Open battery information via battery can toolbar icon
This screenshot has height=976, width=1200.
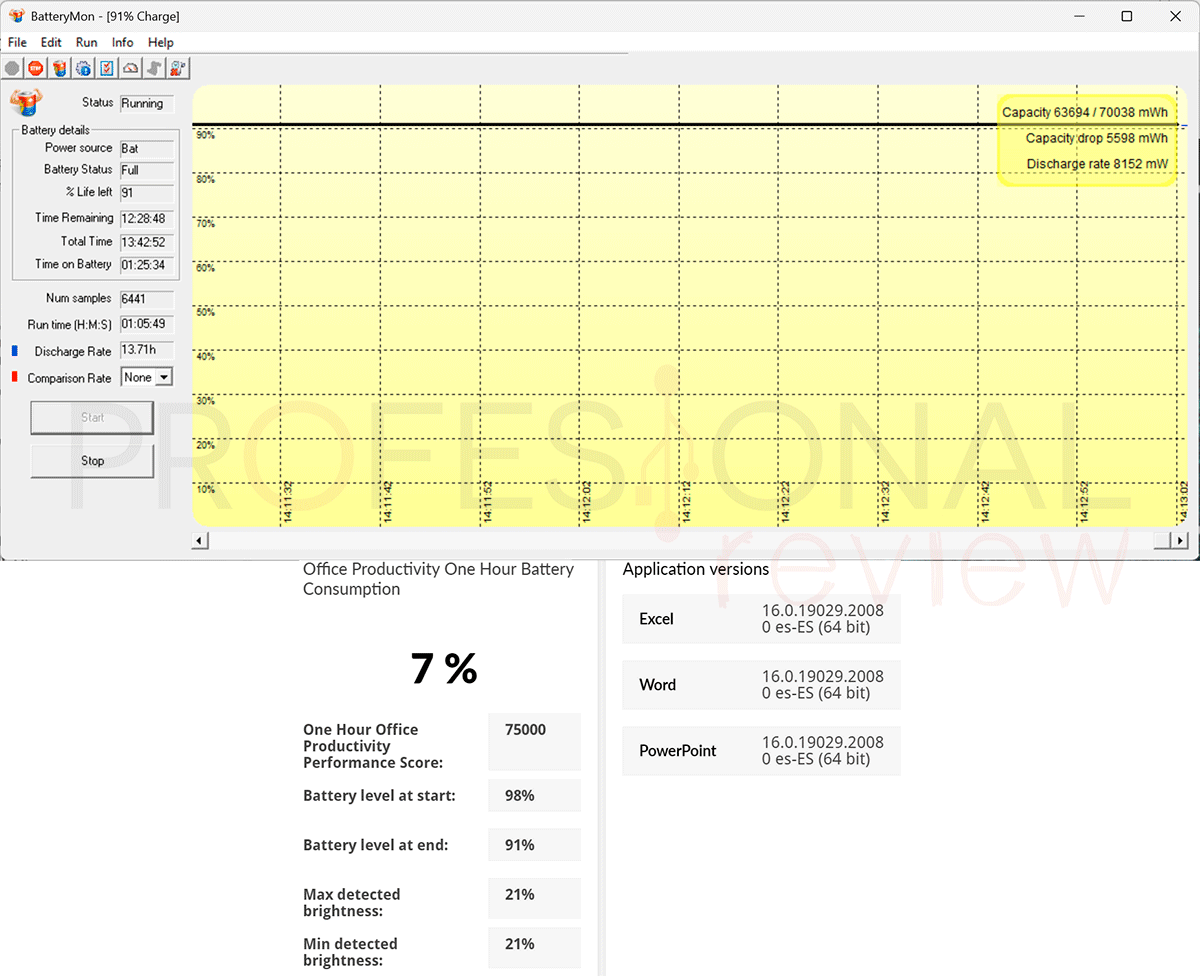60,68
